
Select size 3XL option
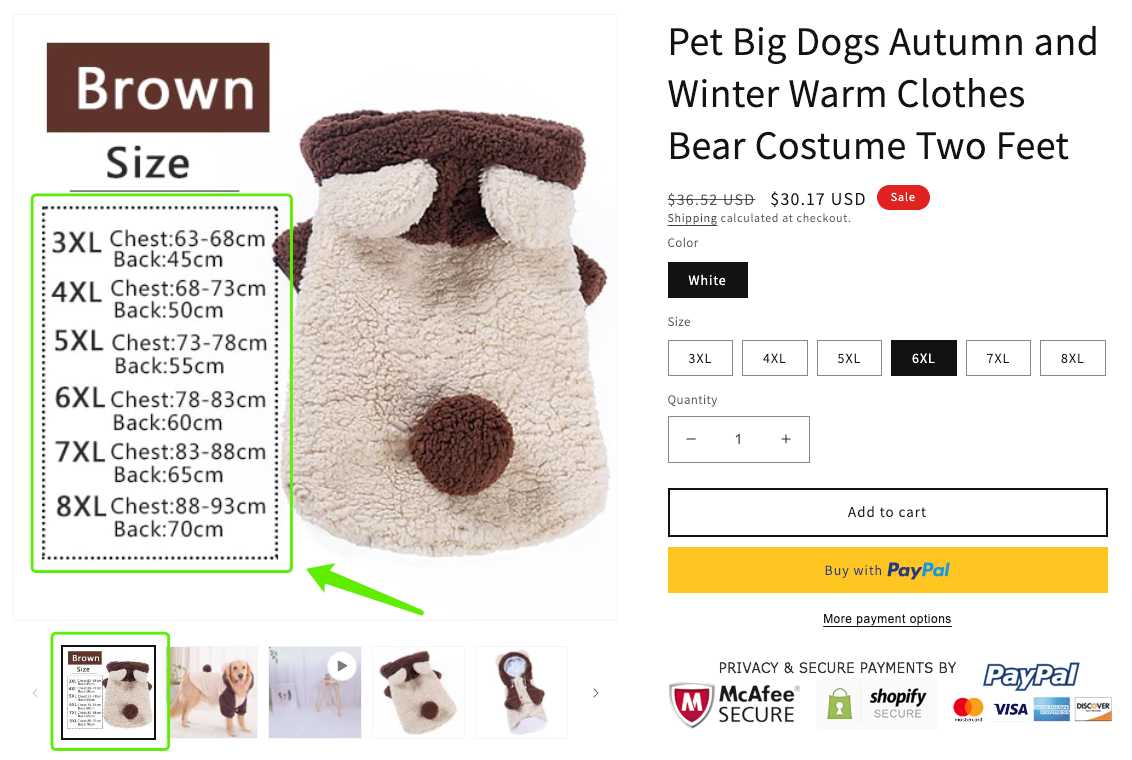point(700,358)
